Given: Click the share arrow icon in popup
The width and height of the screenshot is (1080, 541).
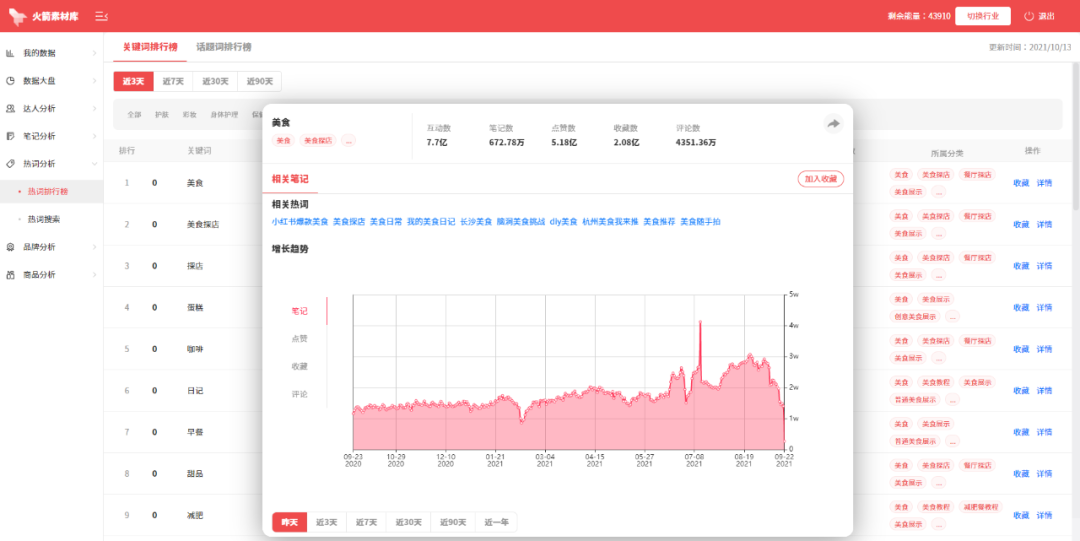Looking at the screenshot, I should pos(833,124).
